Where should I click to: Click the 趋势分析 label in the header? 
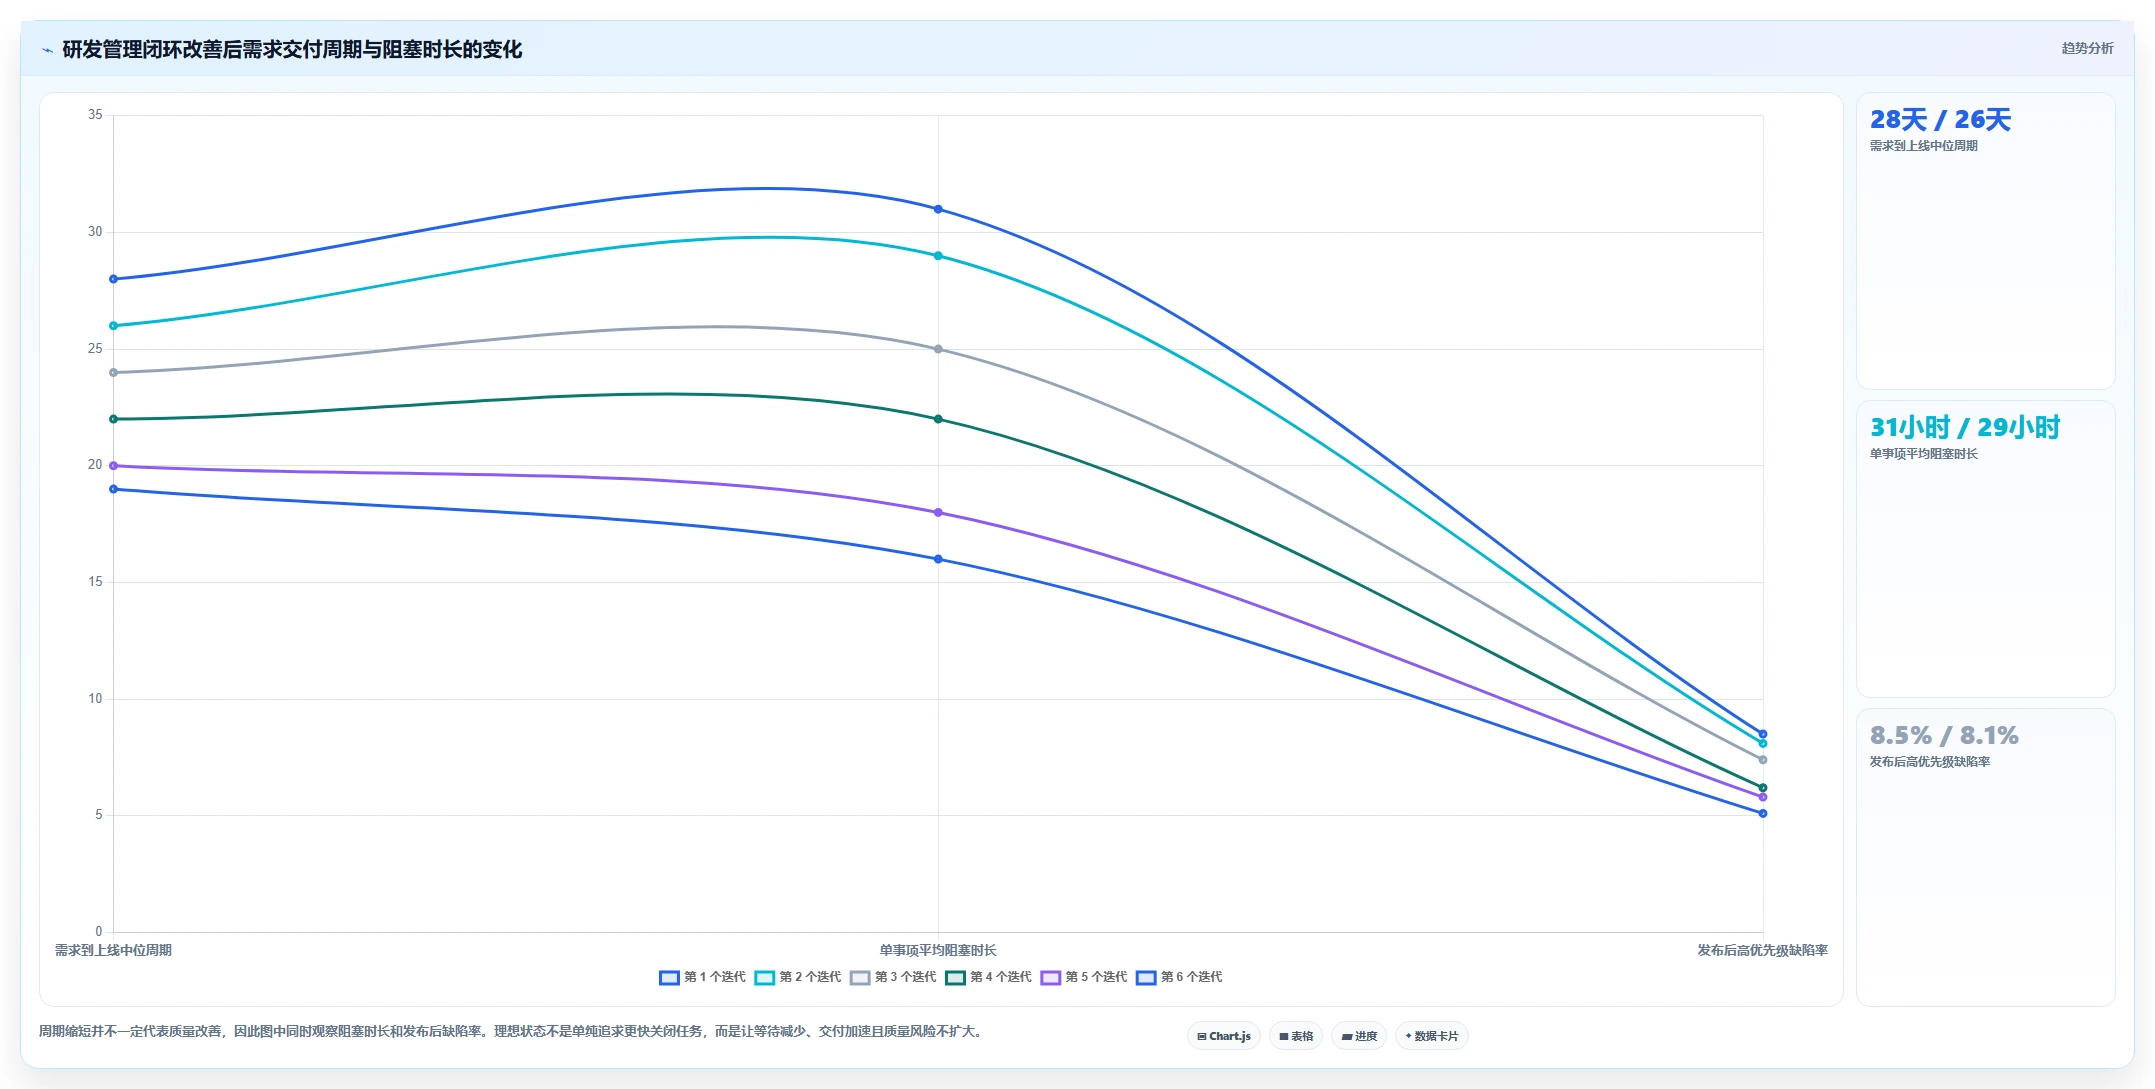coord(2087,48)
